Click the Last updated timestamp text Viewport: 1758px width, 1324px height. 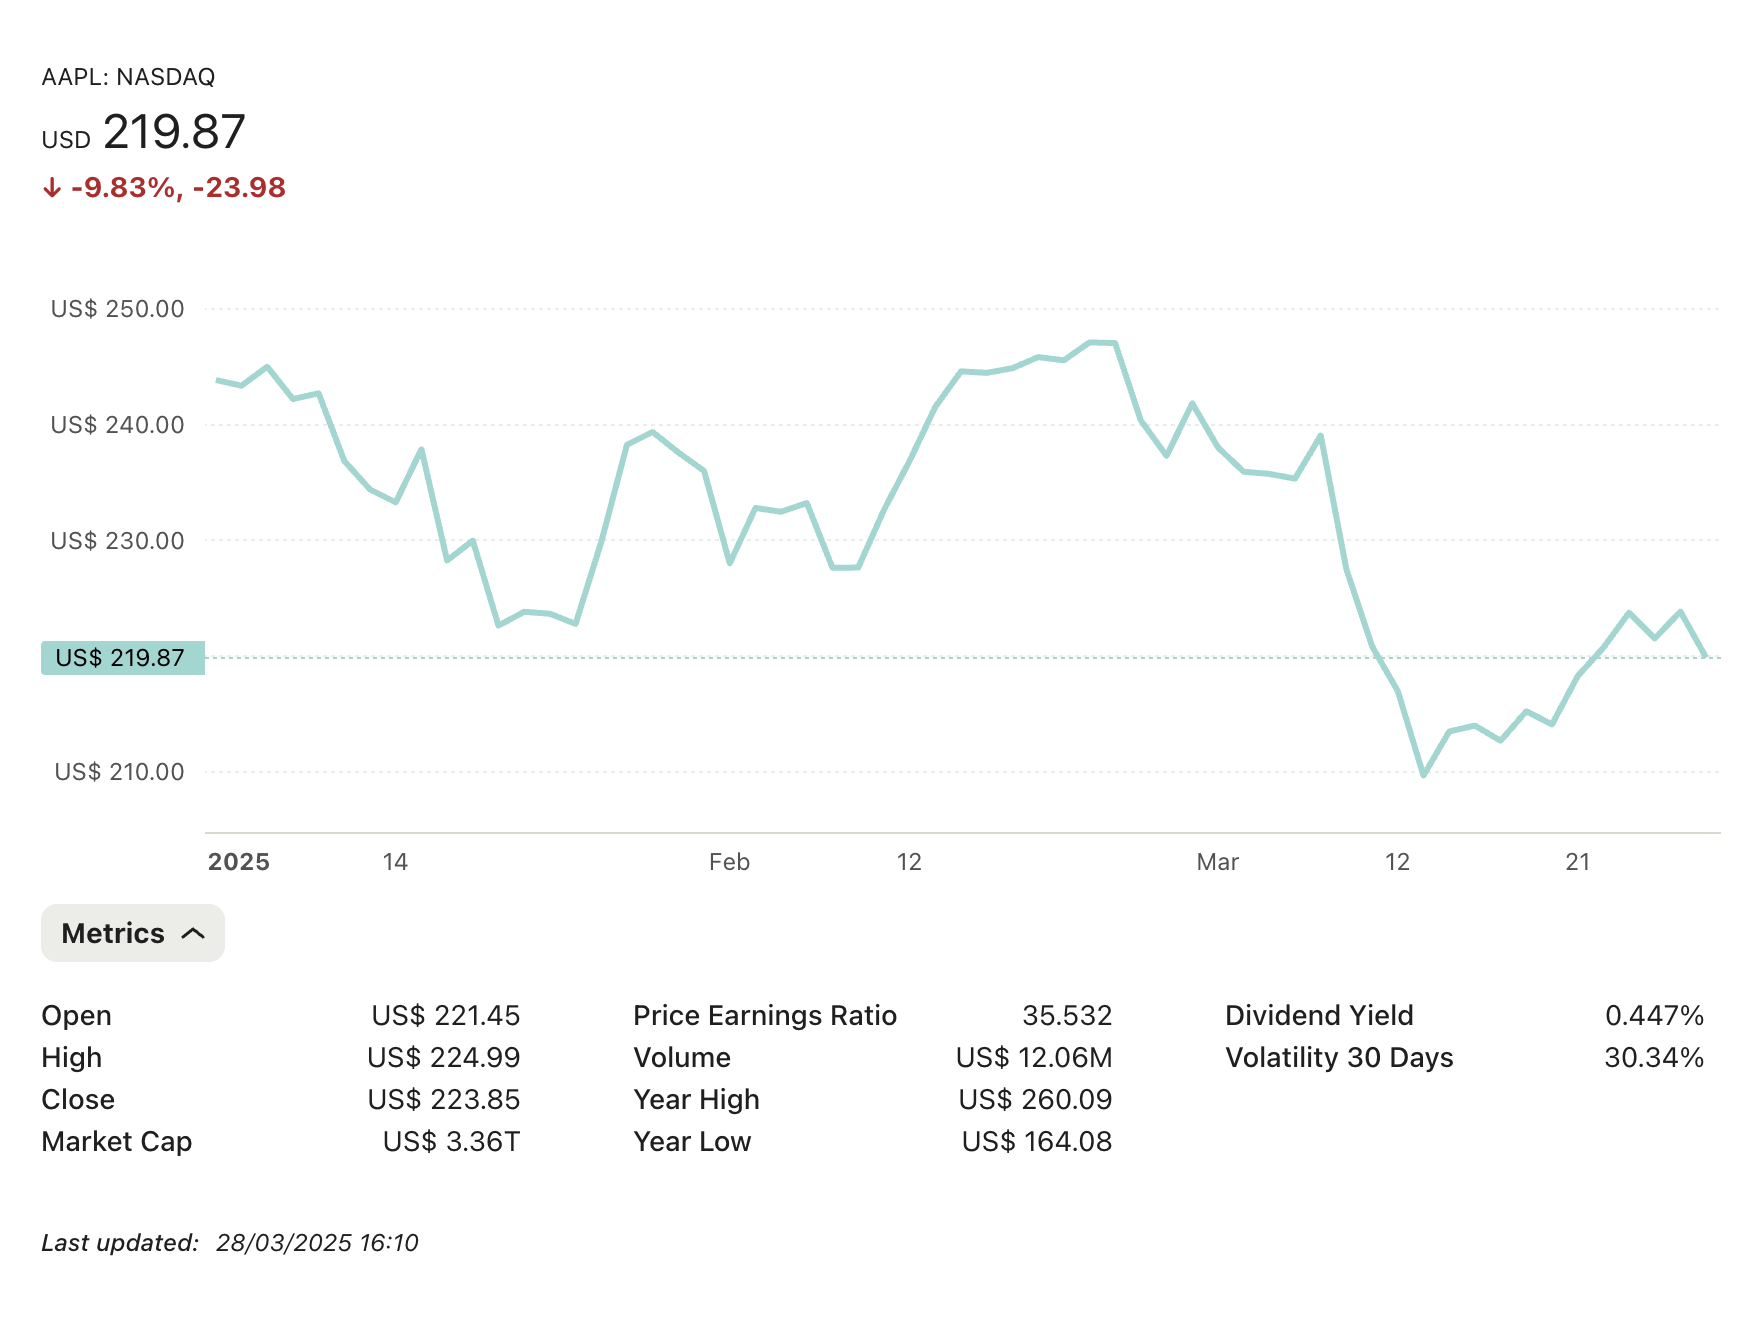pos(230,1243)
